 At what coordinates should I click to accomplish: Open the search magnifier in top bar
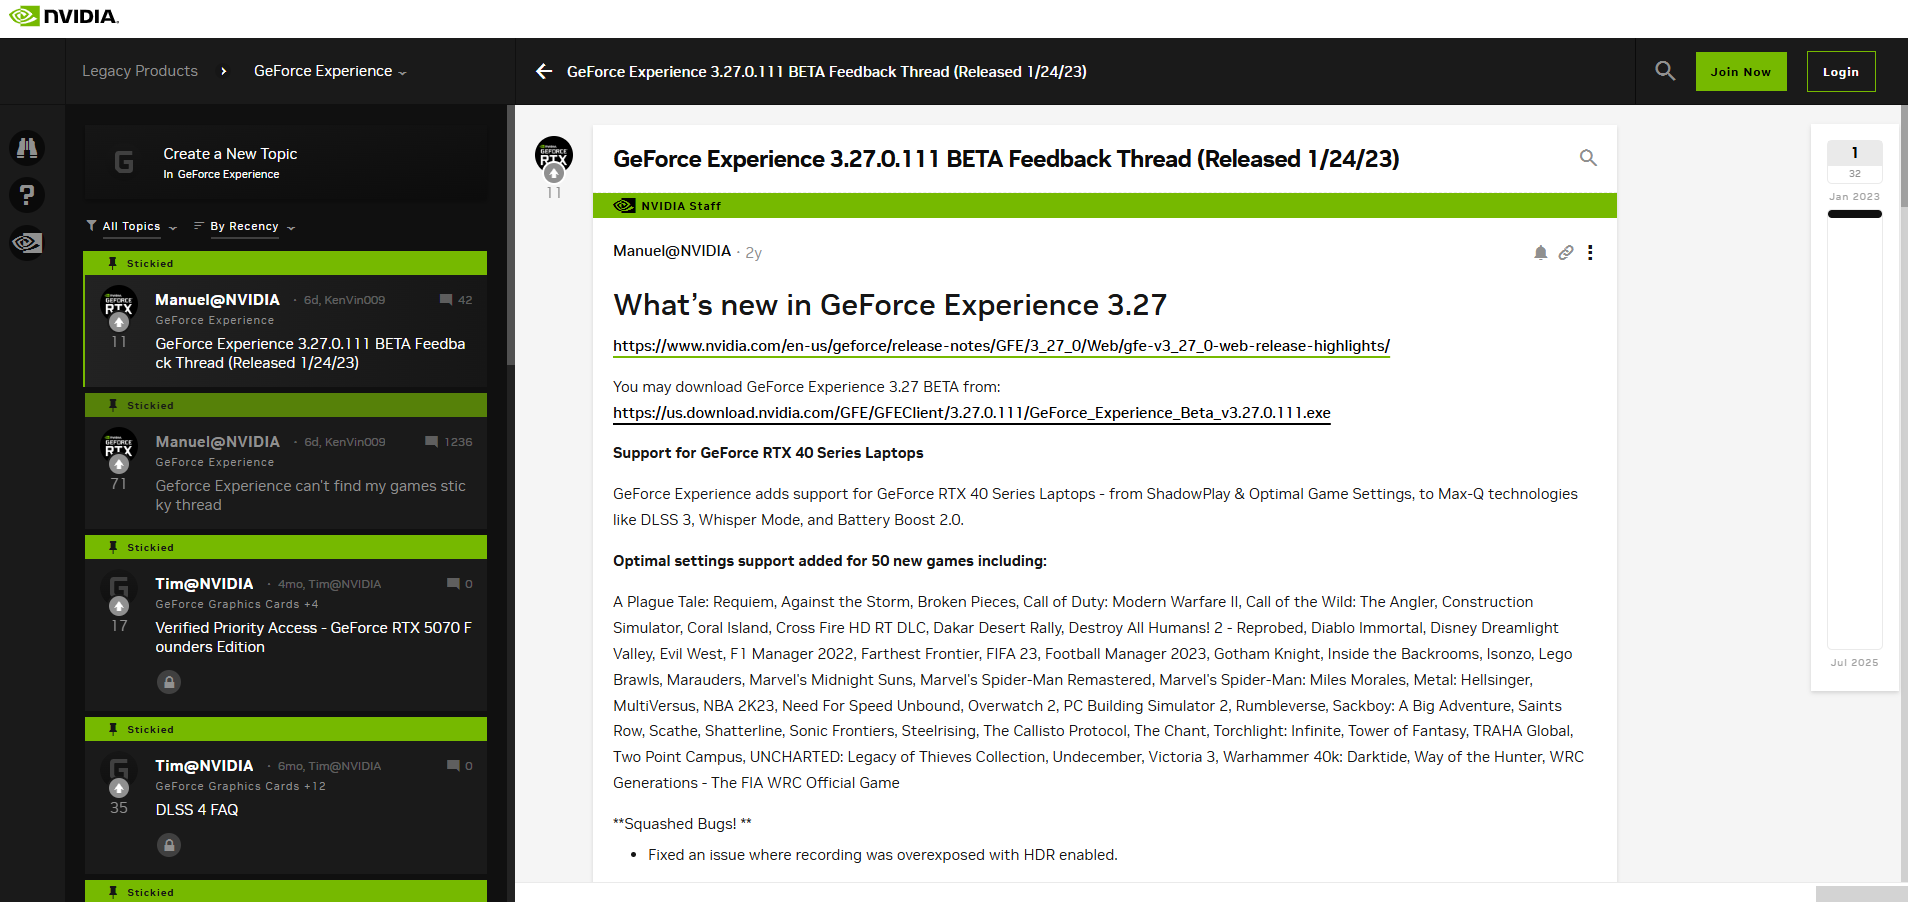pos(1665,71)
